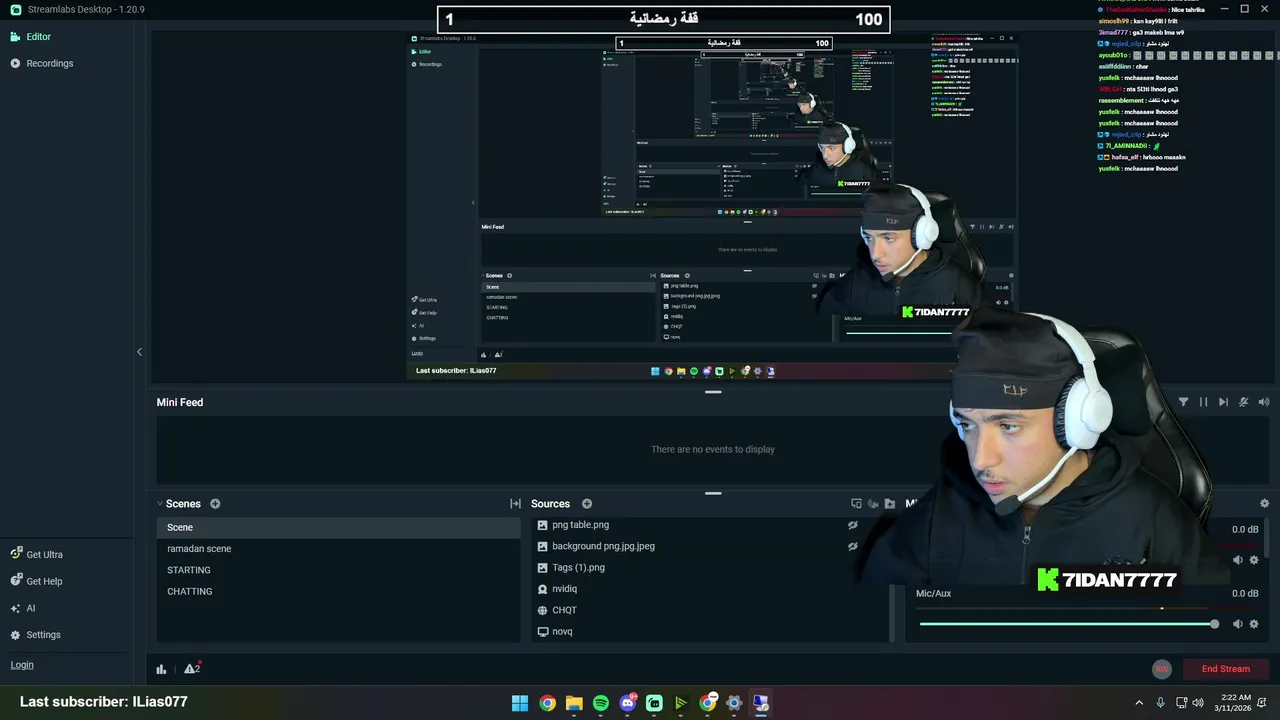Select the 'ramadan scene' scene
The width and height of the screenshot is (1280, 720).
click(x=338, y=549)
